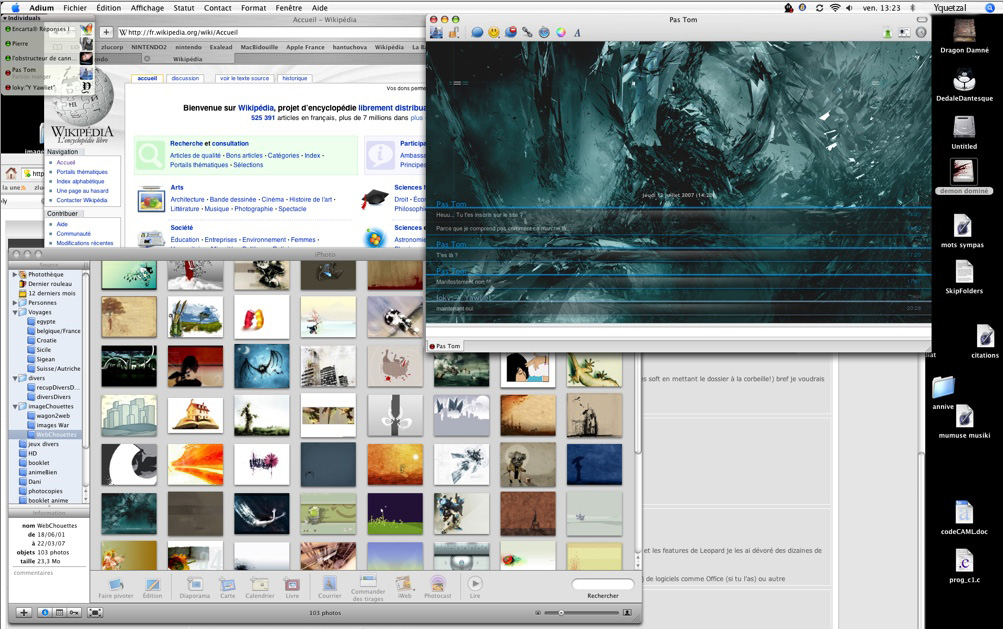1003x629 pixels.
Task: Select the codeCAML.doc desktop file
Action: pyautogui.click(x=964, y=518)
